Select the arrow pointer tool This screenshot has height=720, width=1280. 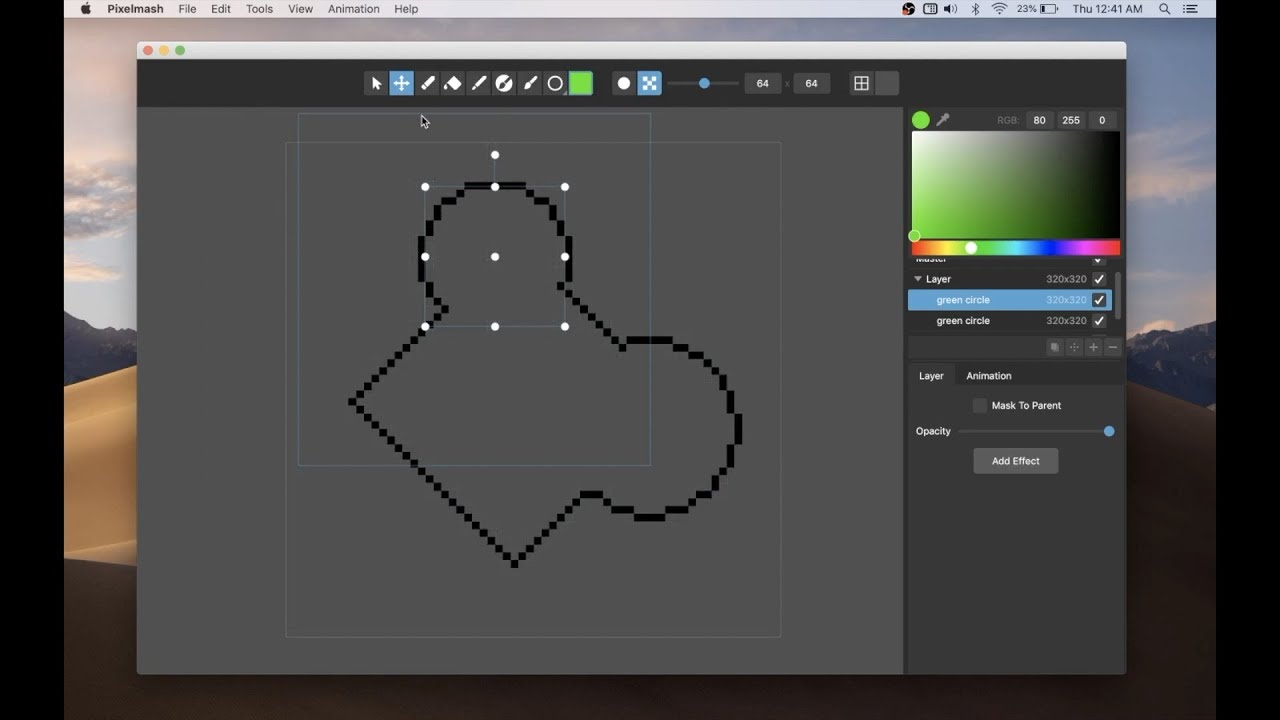pos(376,84)
